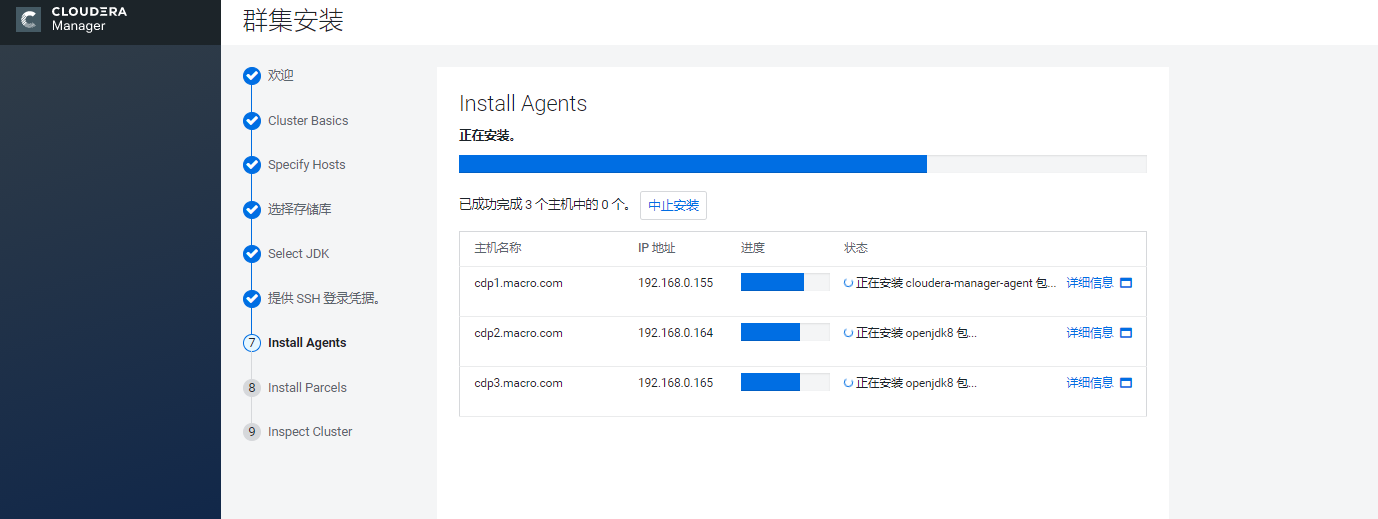
Task: Select the Install Agents step
Action: [307, 343]
